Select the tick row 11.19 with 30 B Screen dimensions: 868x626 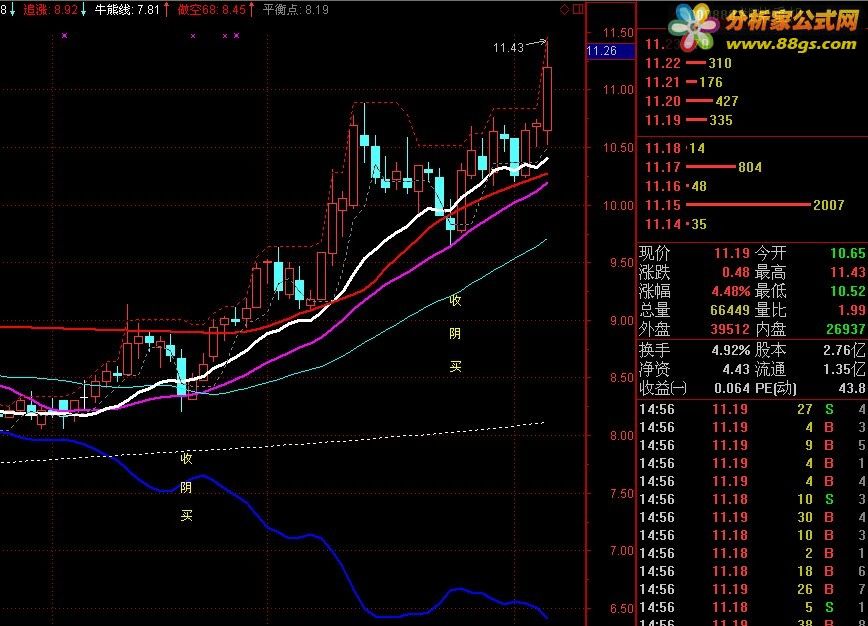point(752,518)
